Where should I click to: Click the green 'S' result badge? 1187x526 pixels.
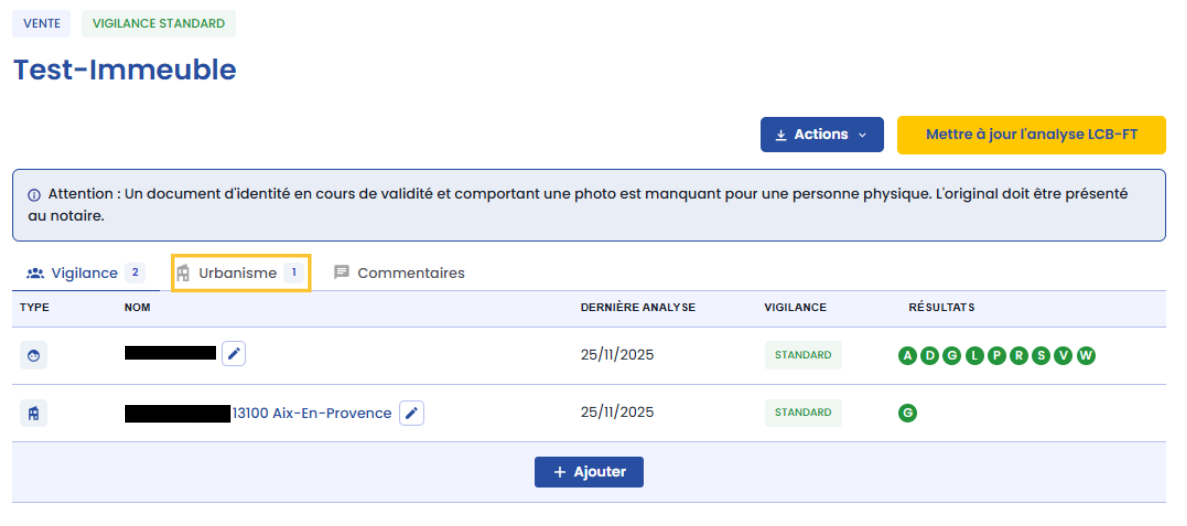[1041, 355]
